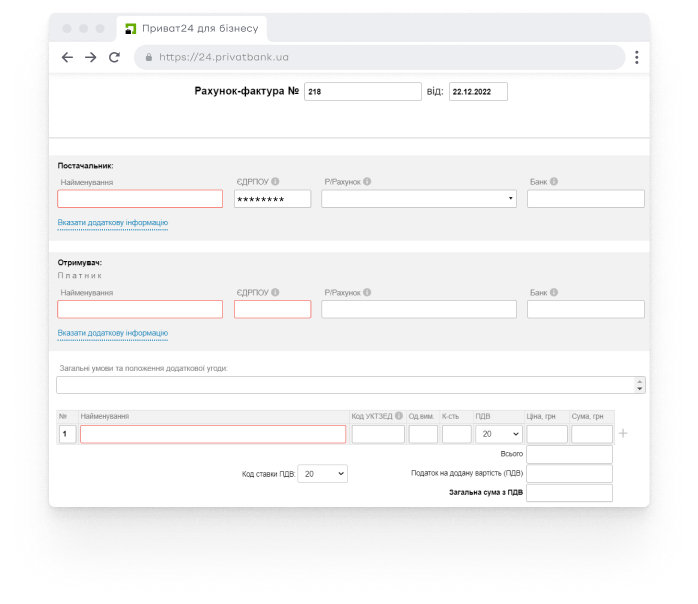Open the ПДВ rate dropdown in row 1

498,434
